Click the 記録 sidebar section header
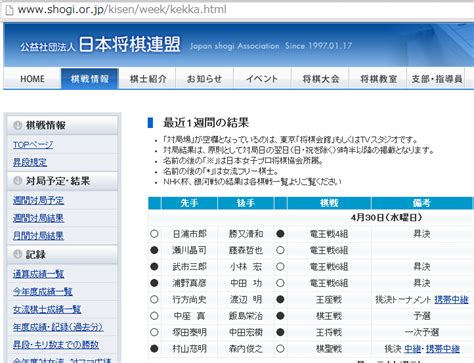The width and height of the screenshot is (474, 363). point(62,255)
